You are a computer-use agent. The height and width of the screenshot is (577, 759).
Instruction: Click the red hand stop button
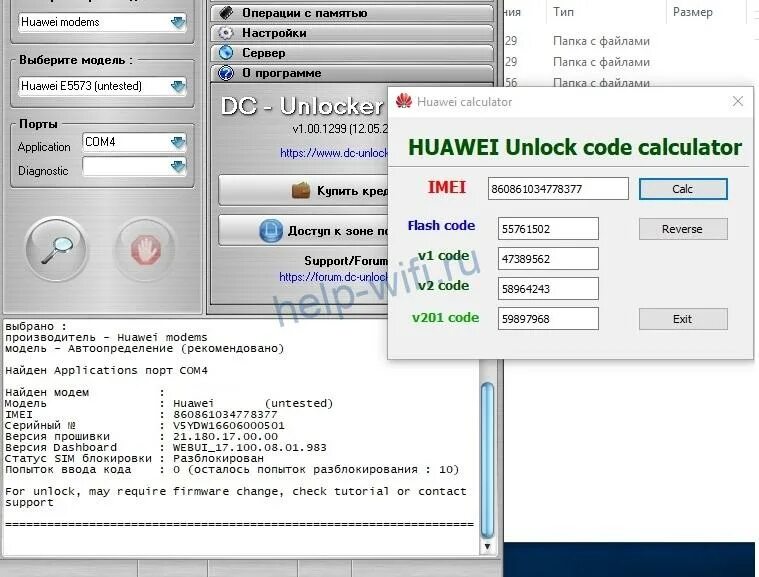[145, 249]
